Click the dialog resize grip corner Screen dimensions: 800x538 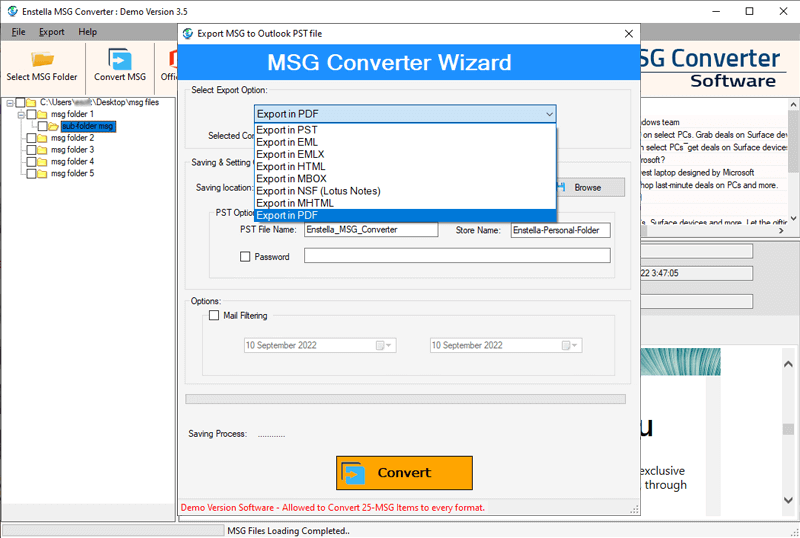(x=634, y=509)
